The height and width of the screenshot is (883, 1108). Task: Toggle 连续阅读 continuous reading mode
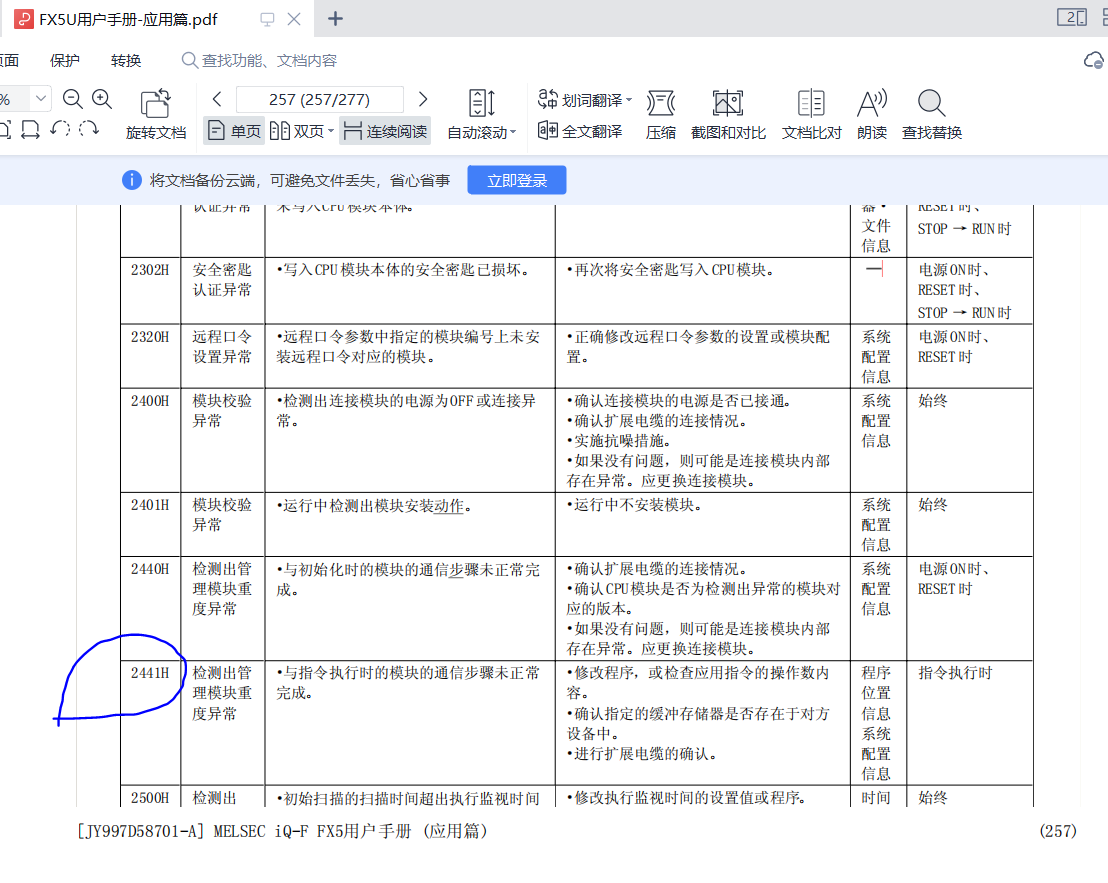click(x=385, y=131)
